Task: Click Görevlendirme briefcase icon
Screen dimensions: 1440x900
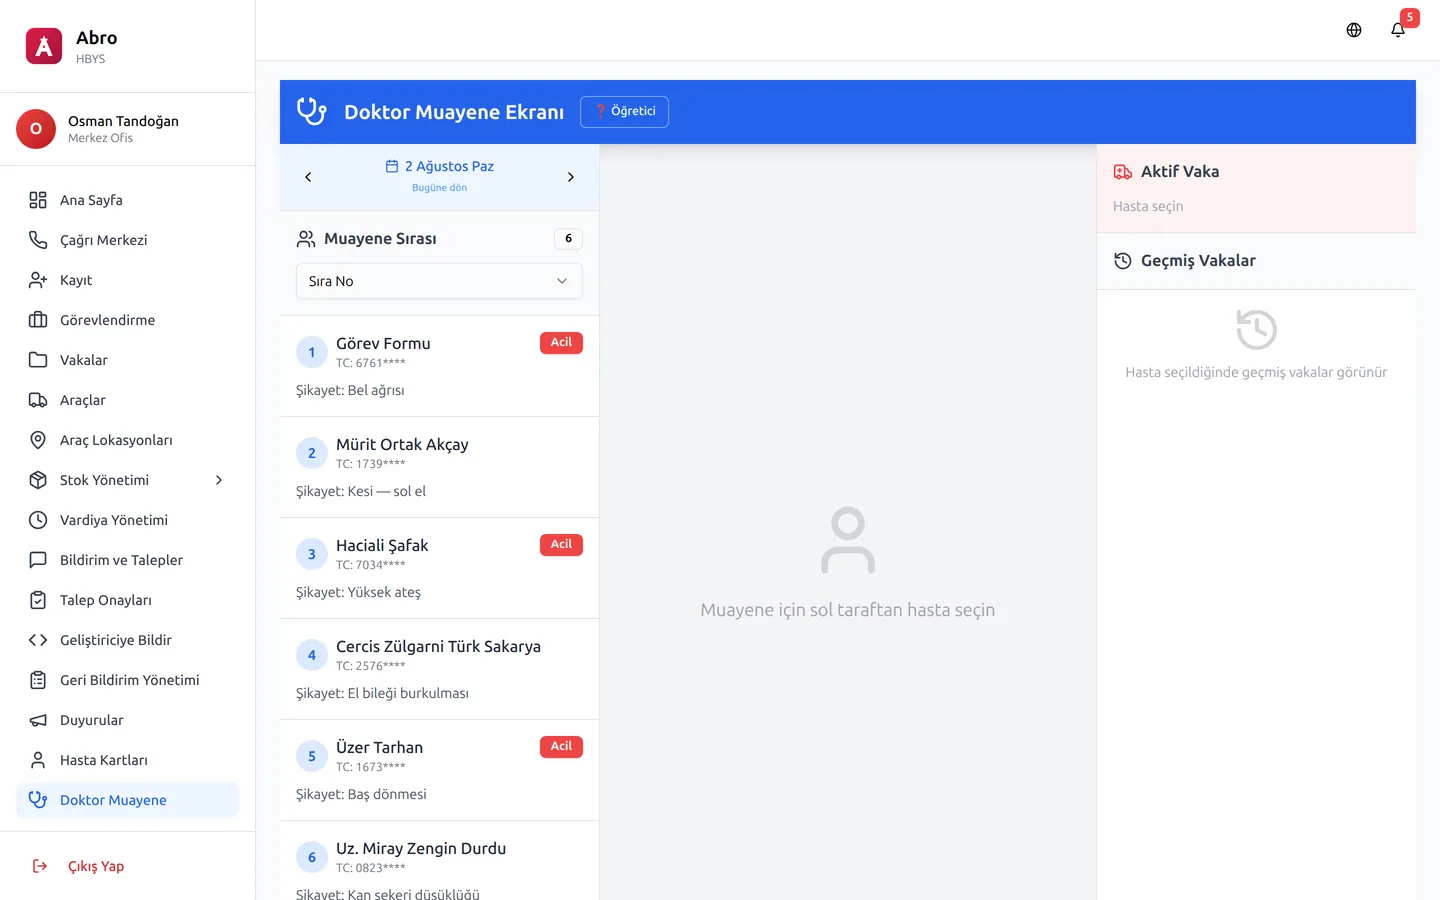Action: point(38,320)
